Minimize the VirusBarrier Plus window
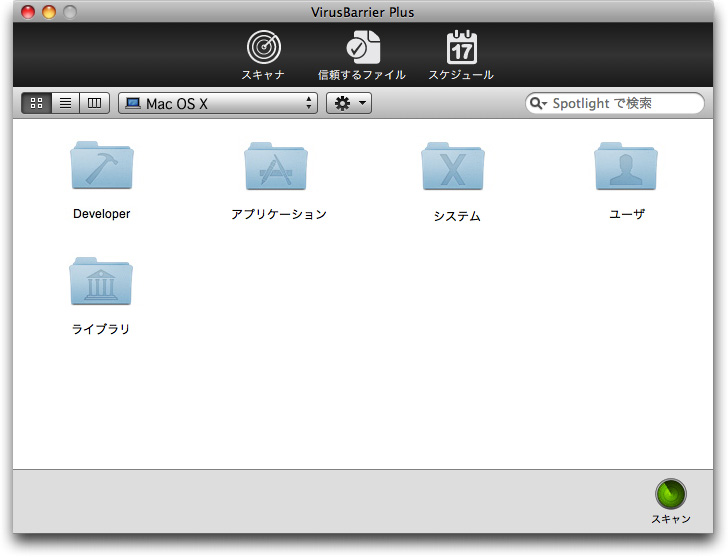 click(x=49, y=12)
